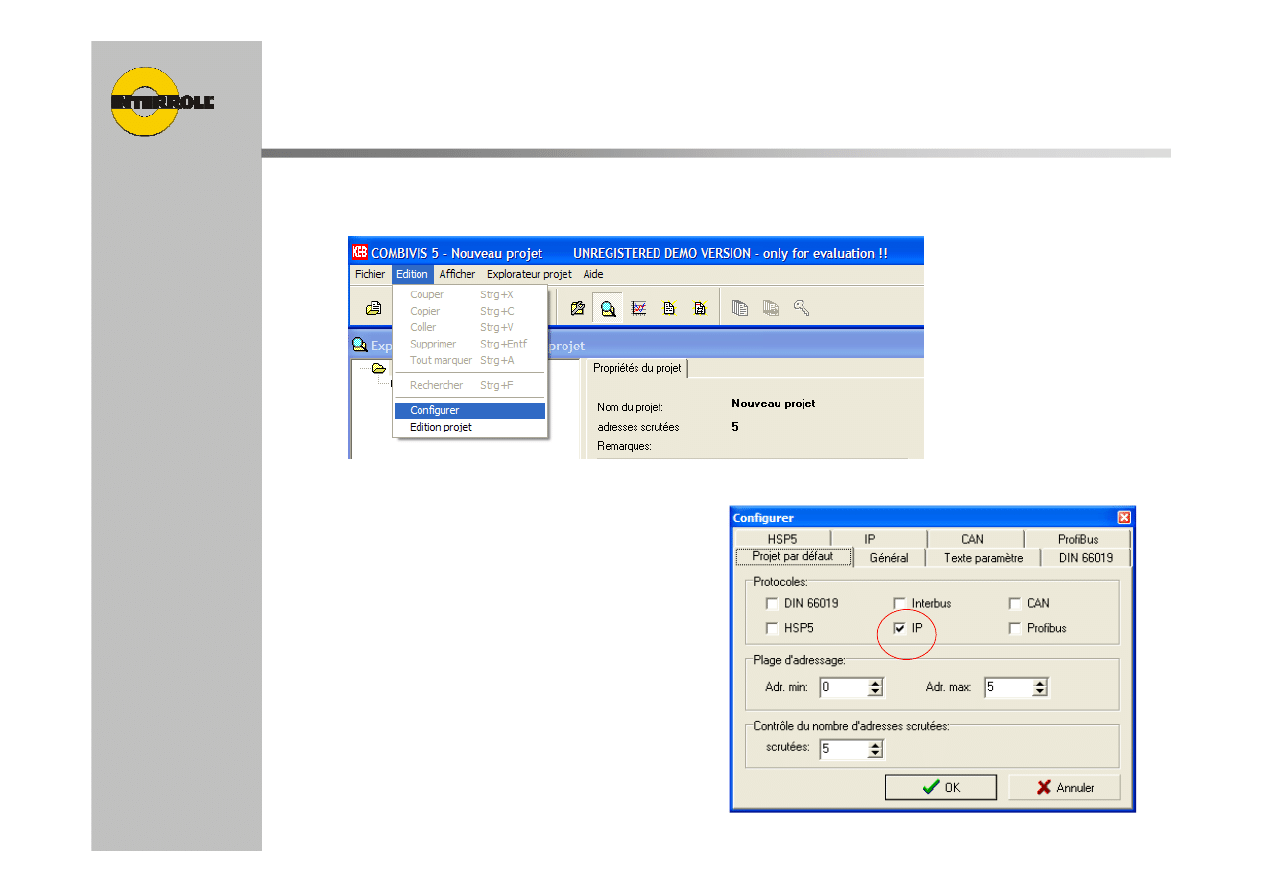The height and width of the screenshot is (893, 1263).
Task: Switch to the Général tab
Action: [888, 558]
